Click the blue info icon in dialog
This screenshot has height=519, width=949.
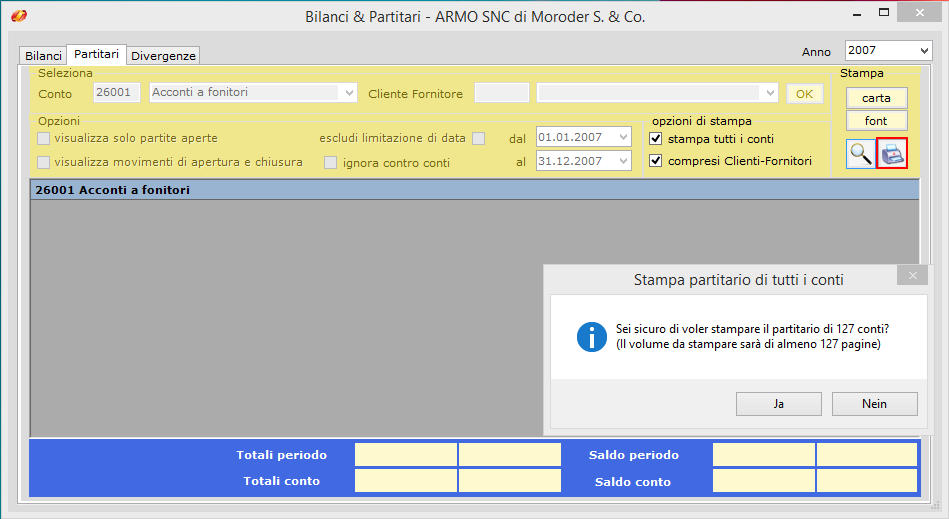592,336
